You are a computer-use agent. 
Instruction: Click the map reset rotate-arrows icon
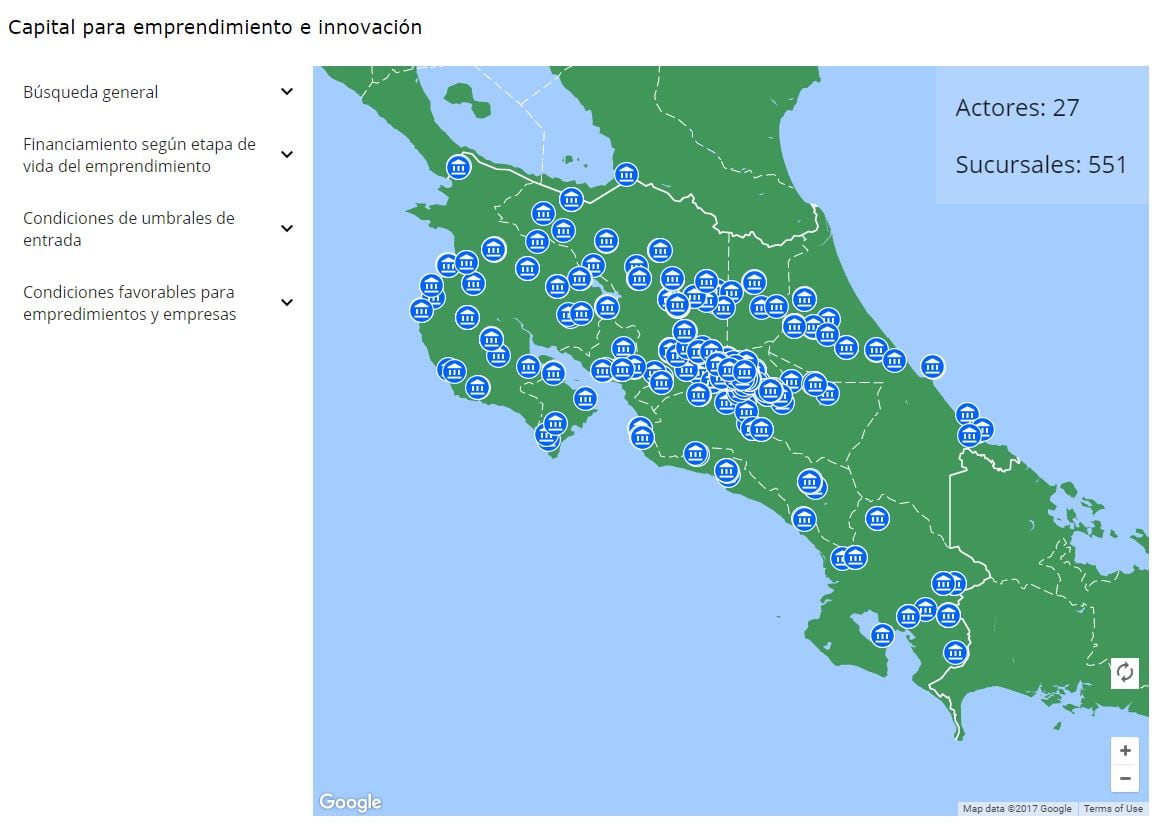point(1125,672)
